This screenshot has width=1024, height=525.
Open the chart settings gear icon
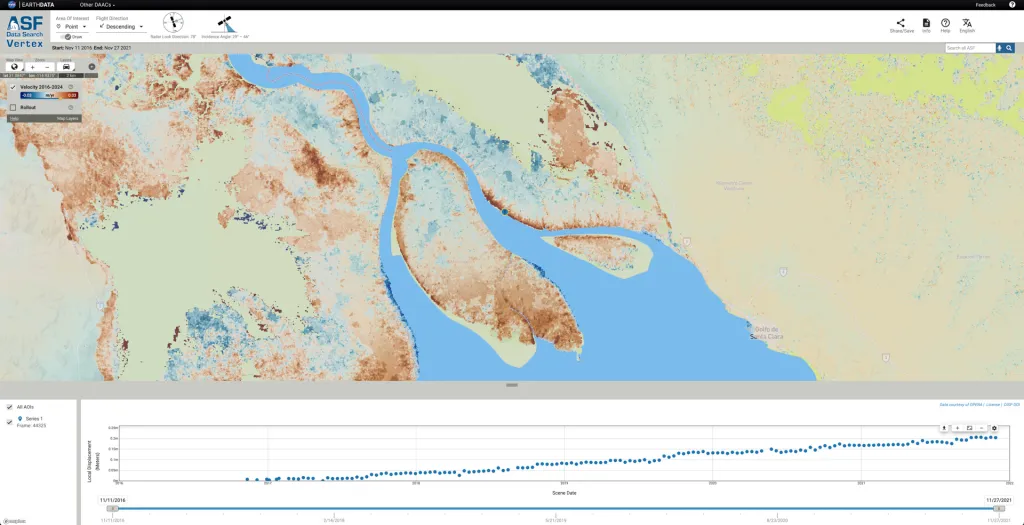(x=994, y=428)
